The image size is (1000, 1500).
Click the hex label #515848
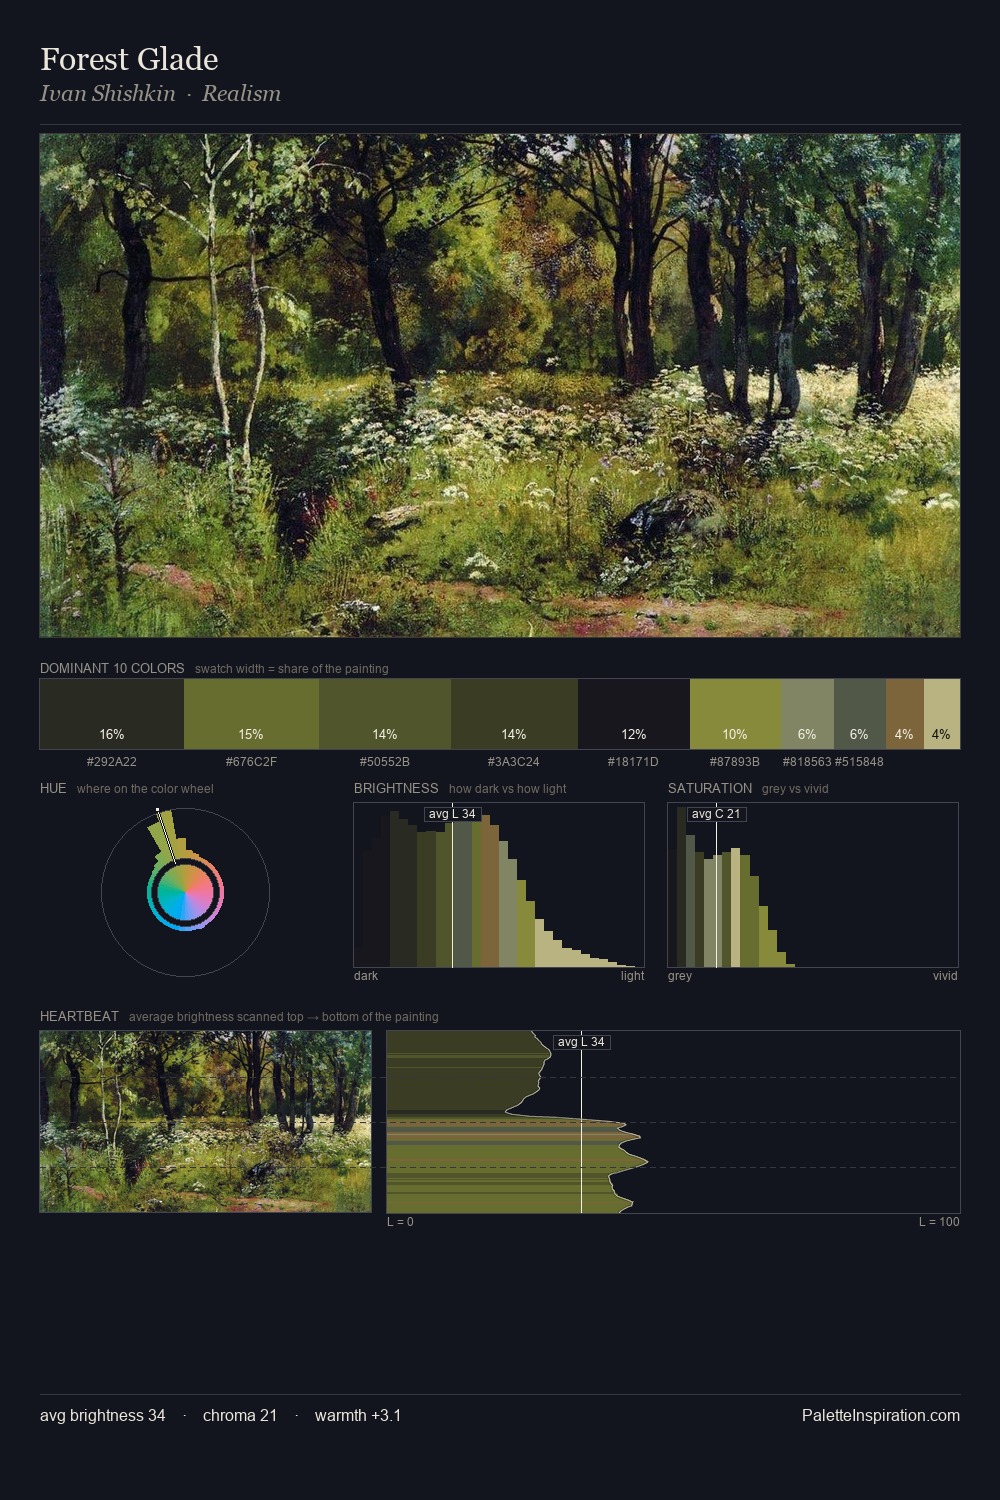click(859, 762)
